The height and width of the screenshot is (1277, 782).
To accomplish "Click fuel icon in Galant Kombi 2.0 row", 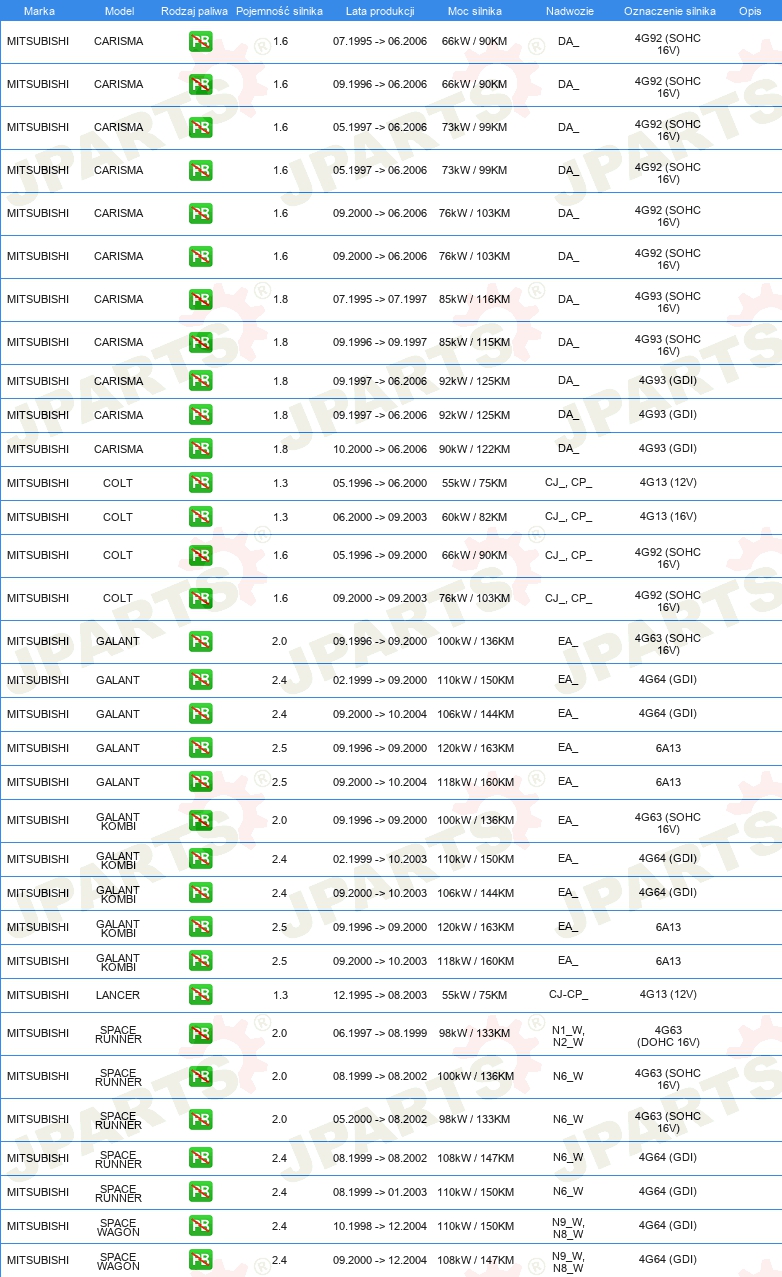I will tap(200, 821).
